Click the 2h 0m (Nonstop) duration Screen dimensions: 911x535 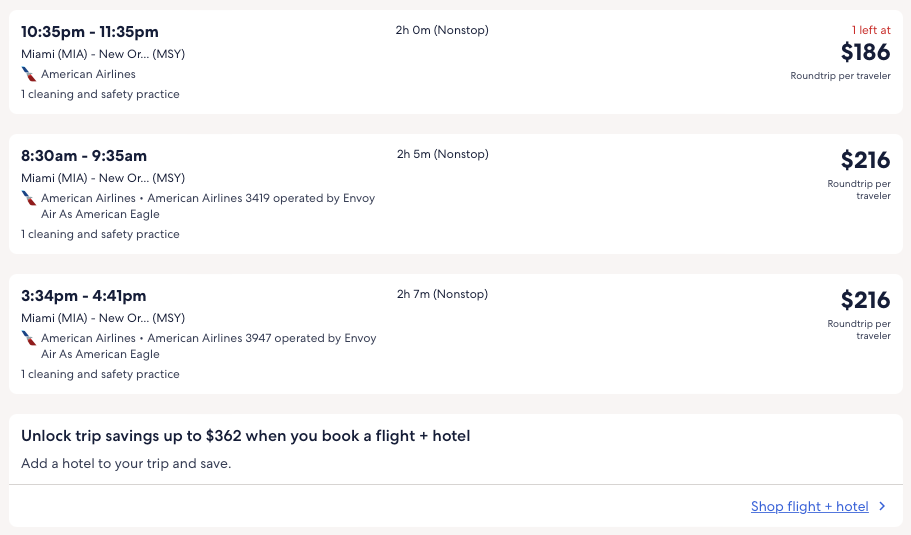[x=442, y=30]
